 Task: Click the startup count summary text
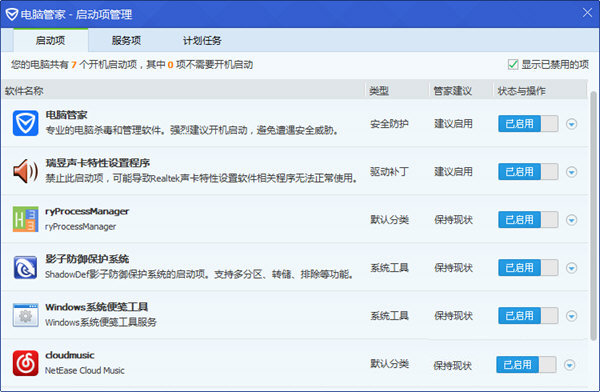tap(132, 64)
